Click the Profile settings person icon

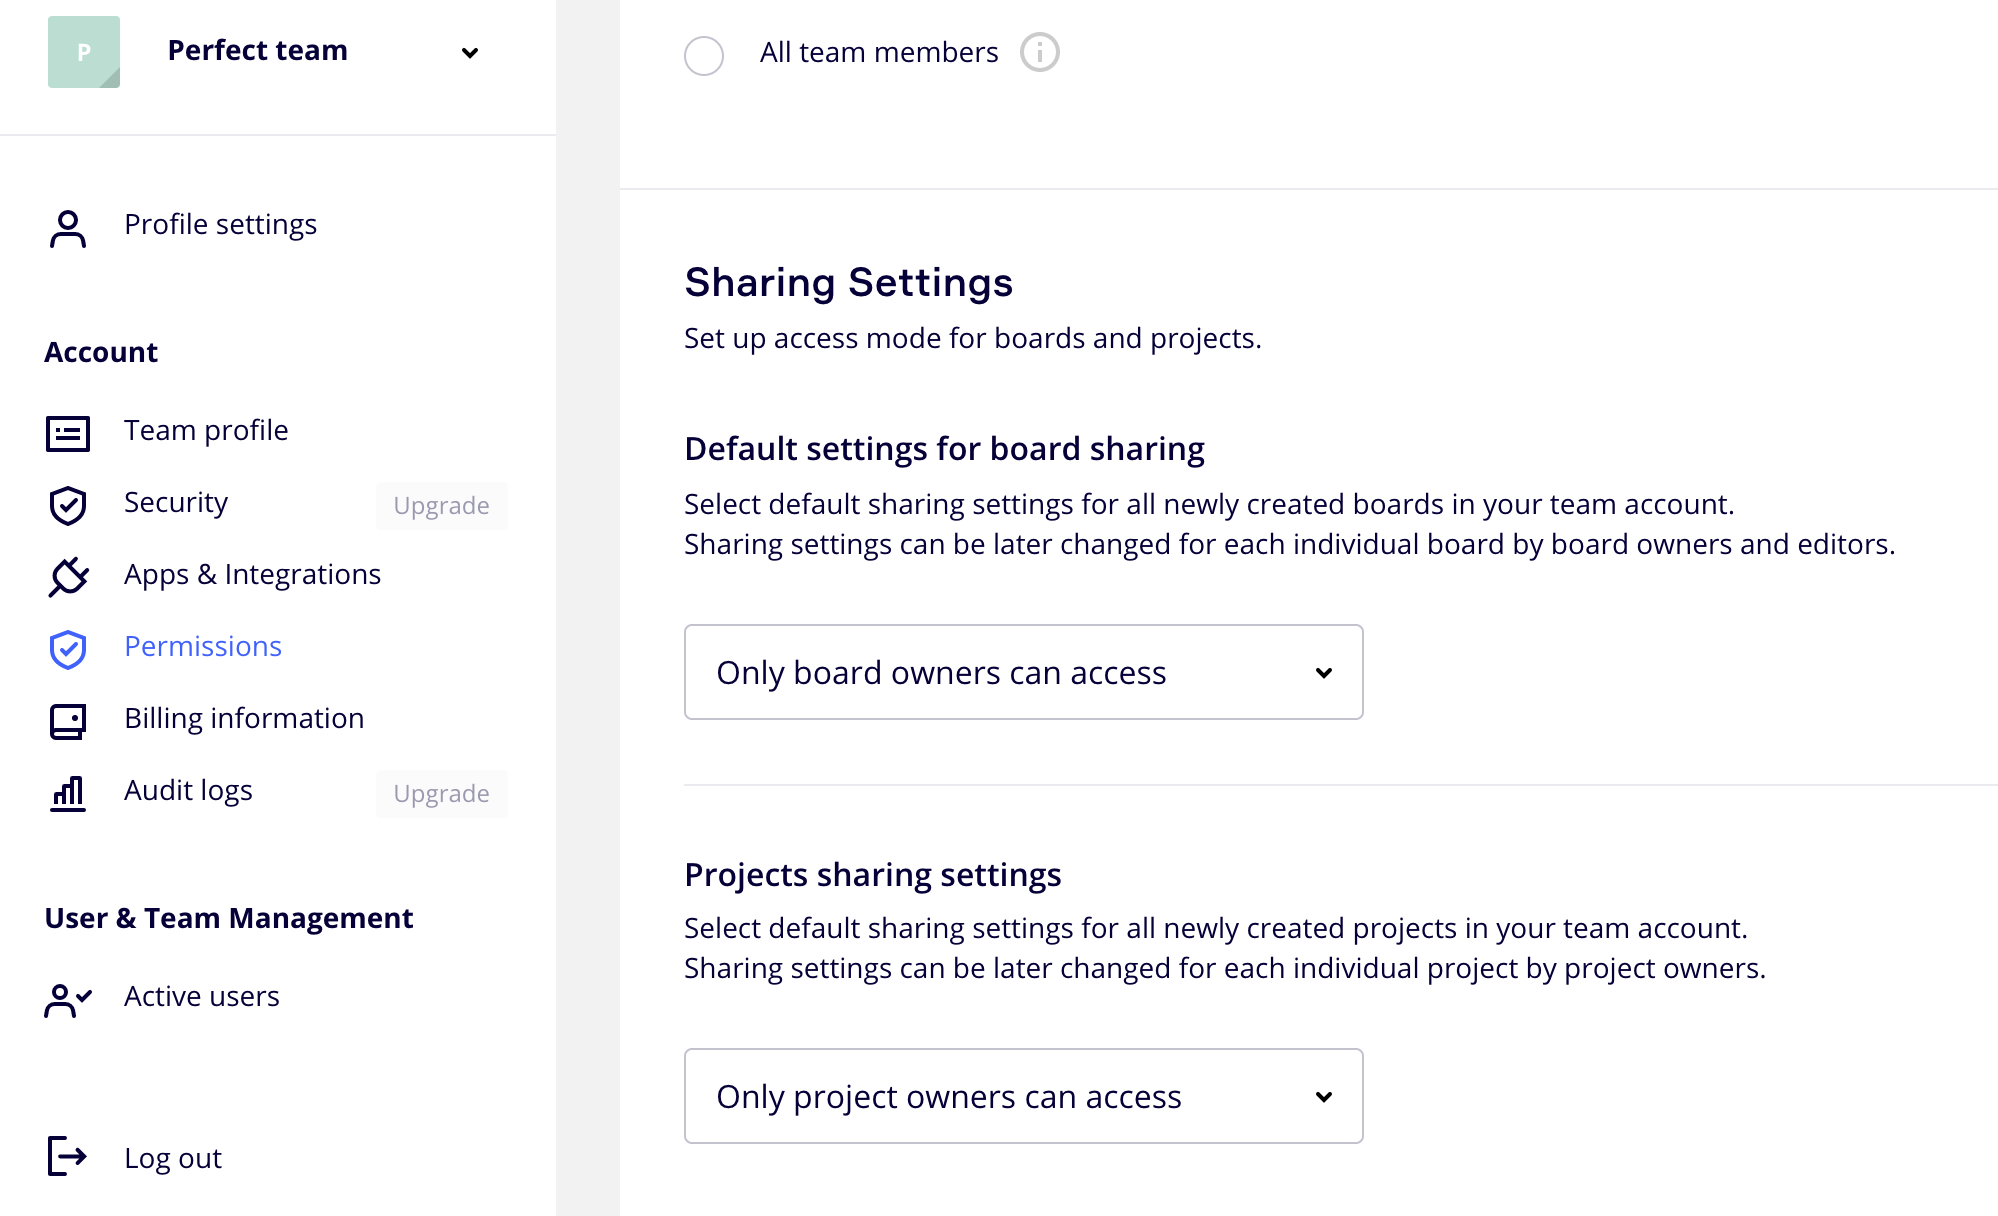[68, 228]
